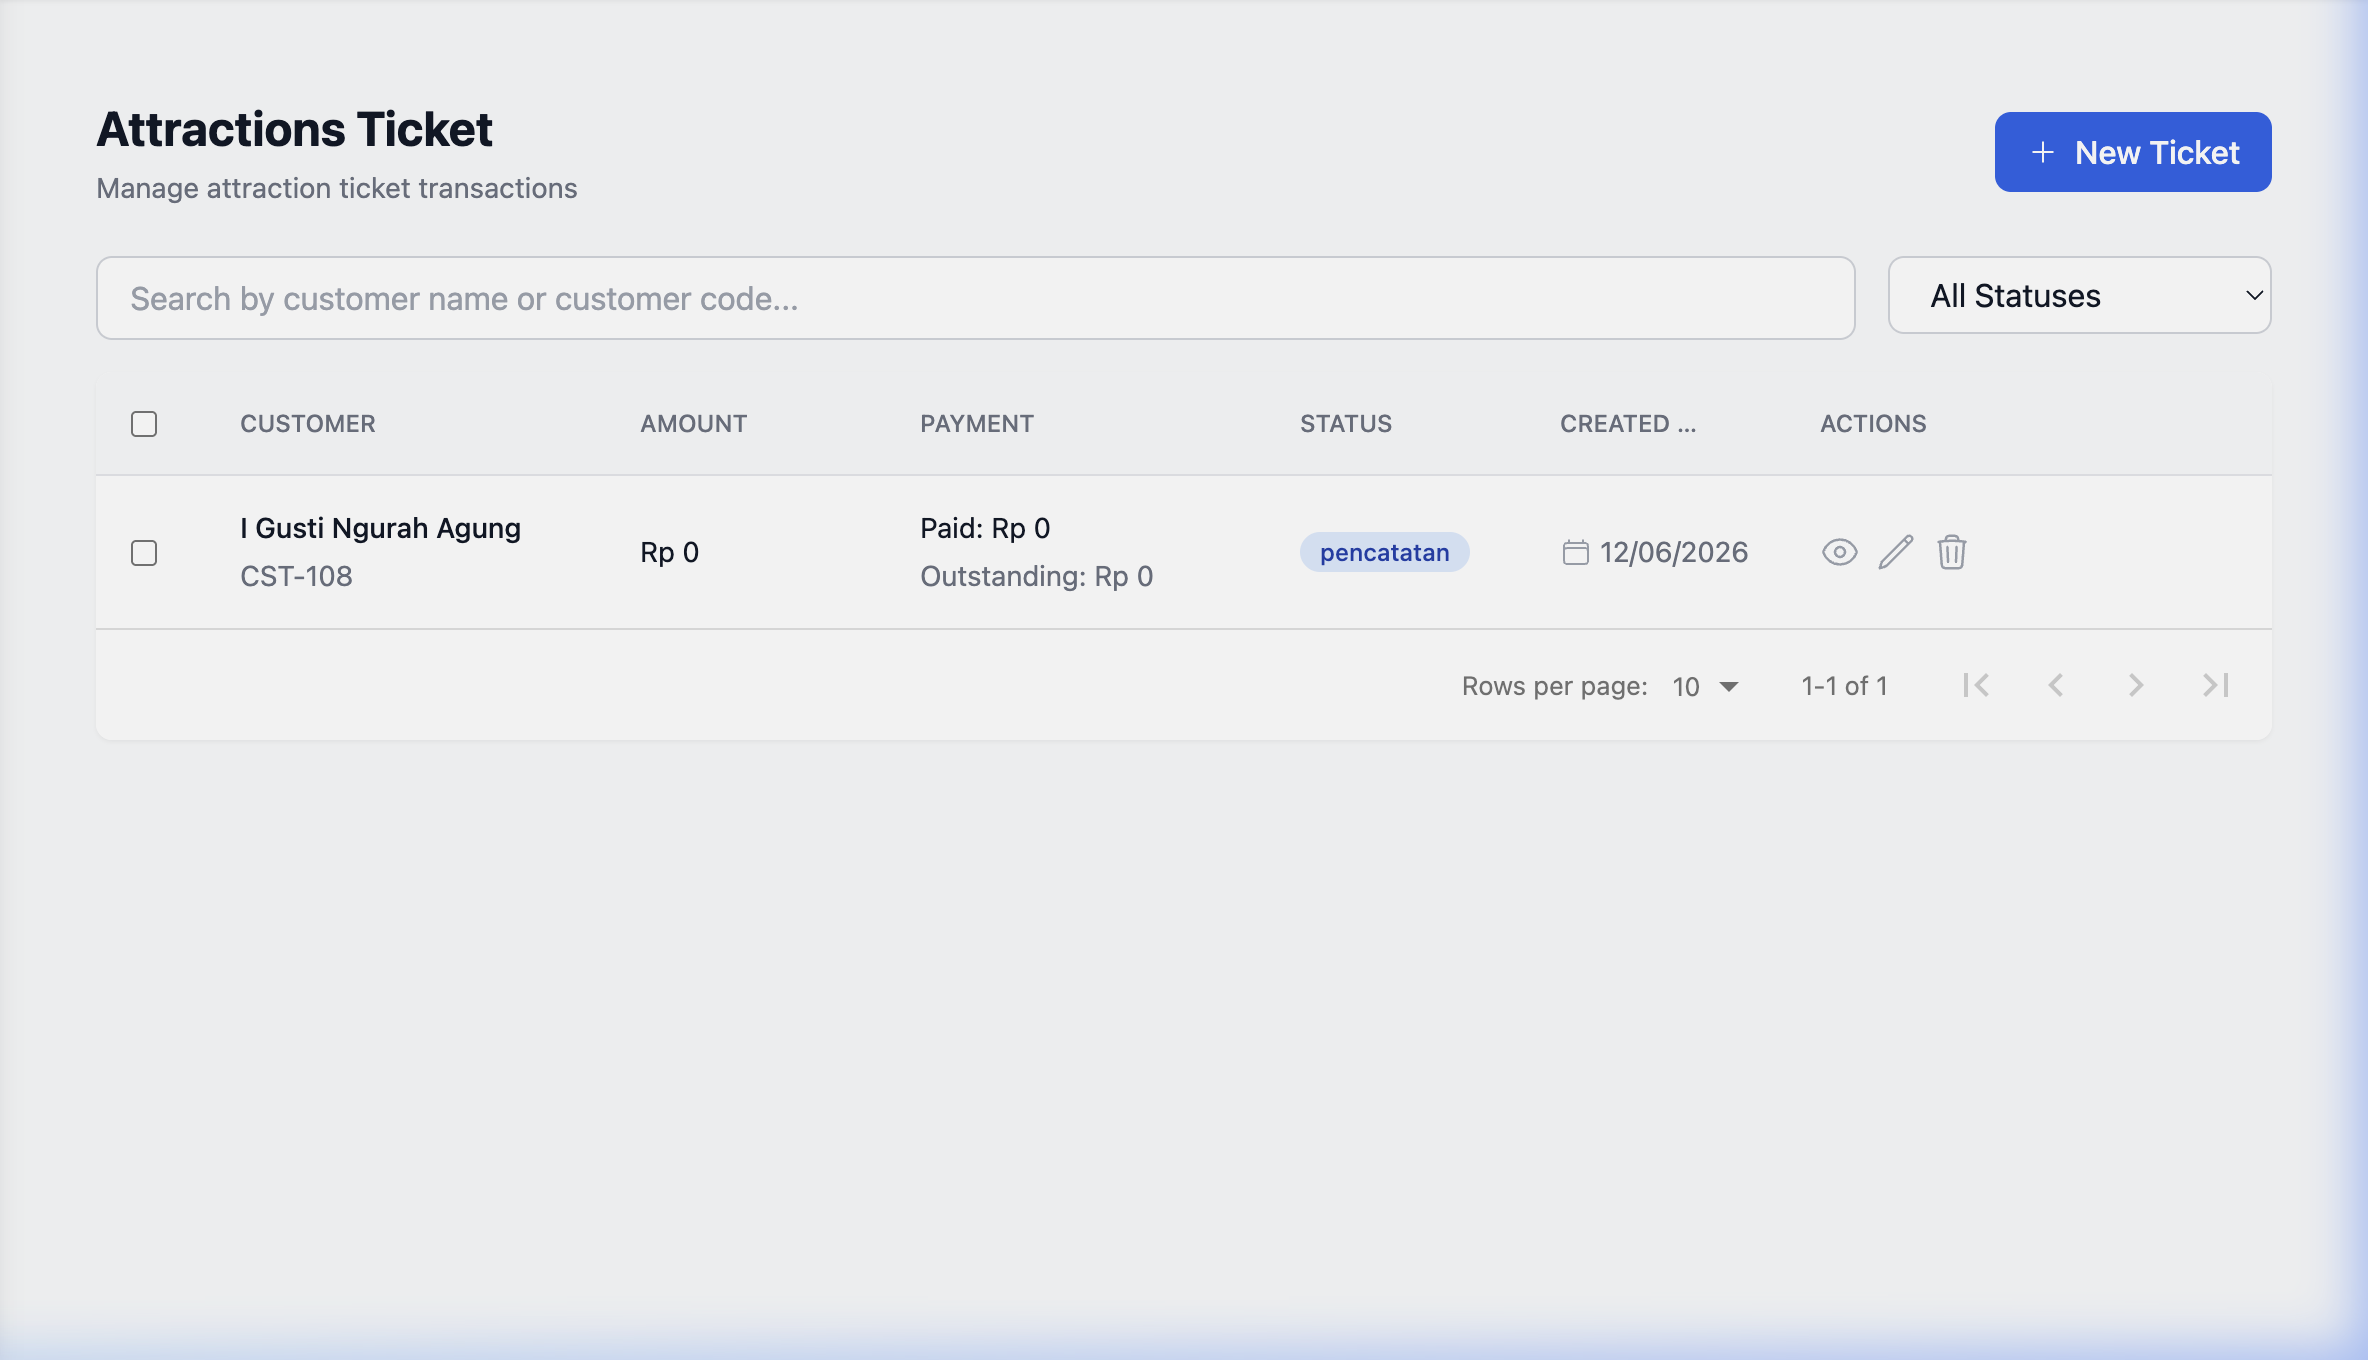The image size is (2368, 1360).
Task: Expand rows per page selector
Action: (1706, 686)
